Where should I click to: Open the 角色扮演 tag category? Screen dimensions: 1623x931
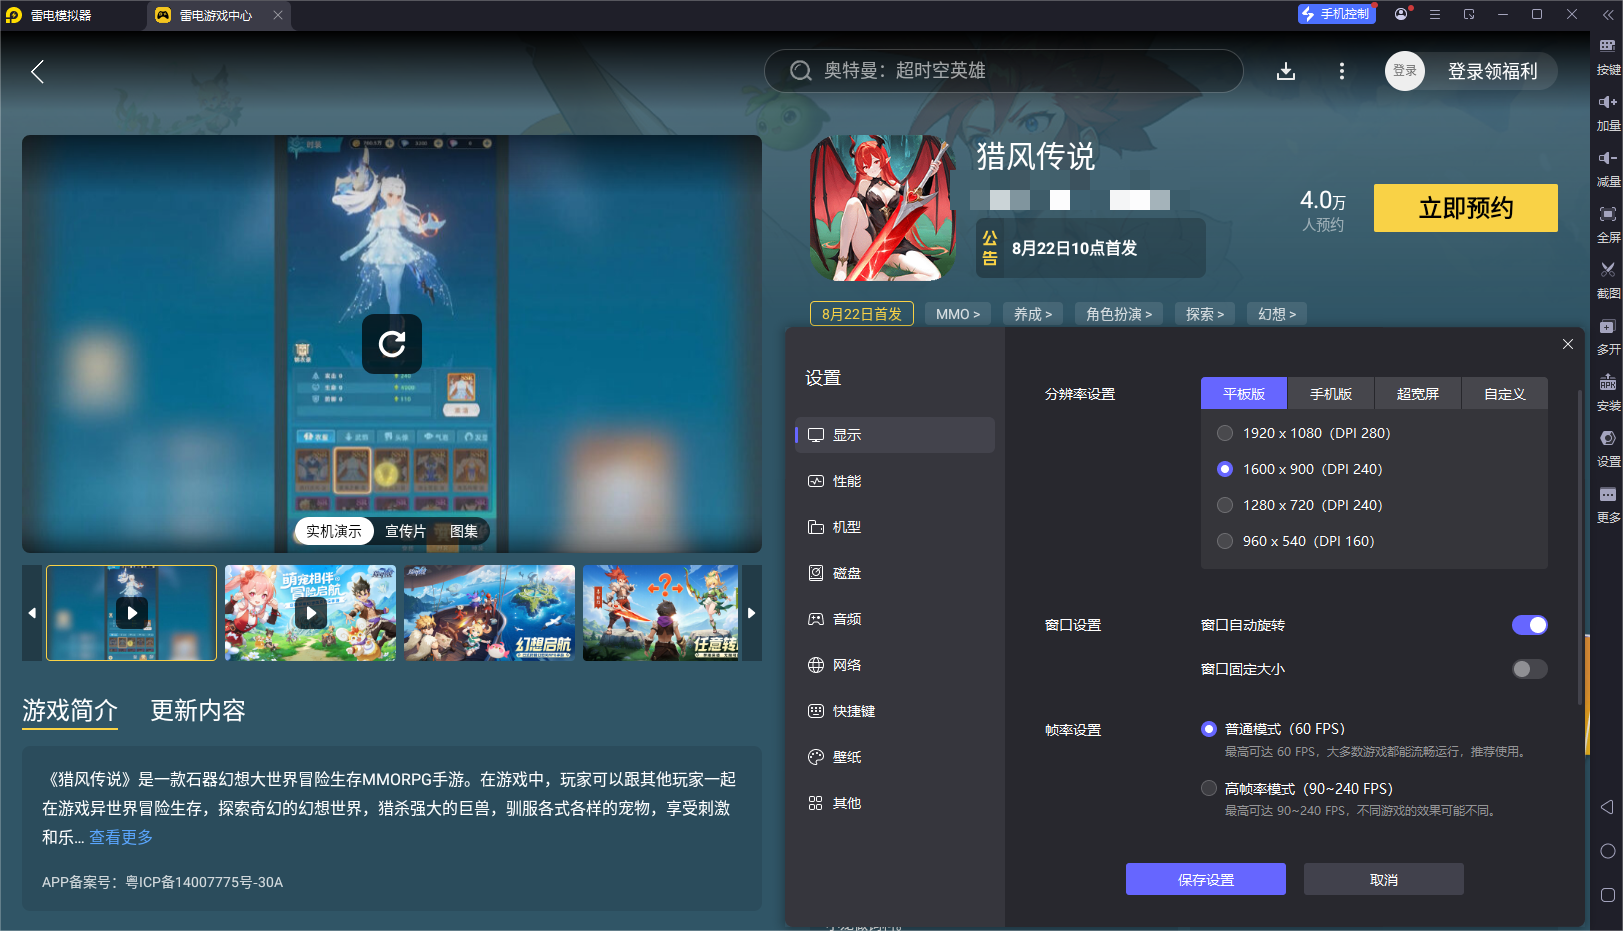tap(1119, 314)
